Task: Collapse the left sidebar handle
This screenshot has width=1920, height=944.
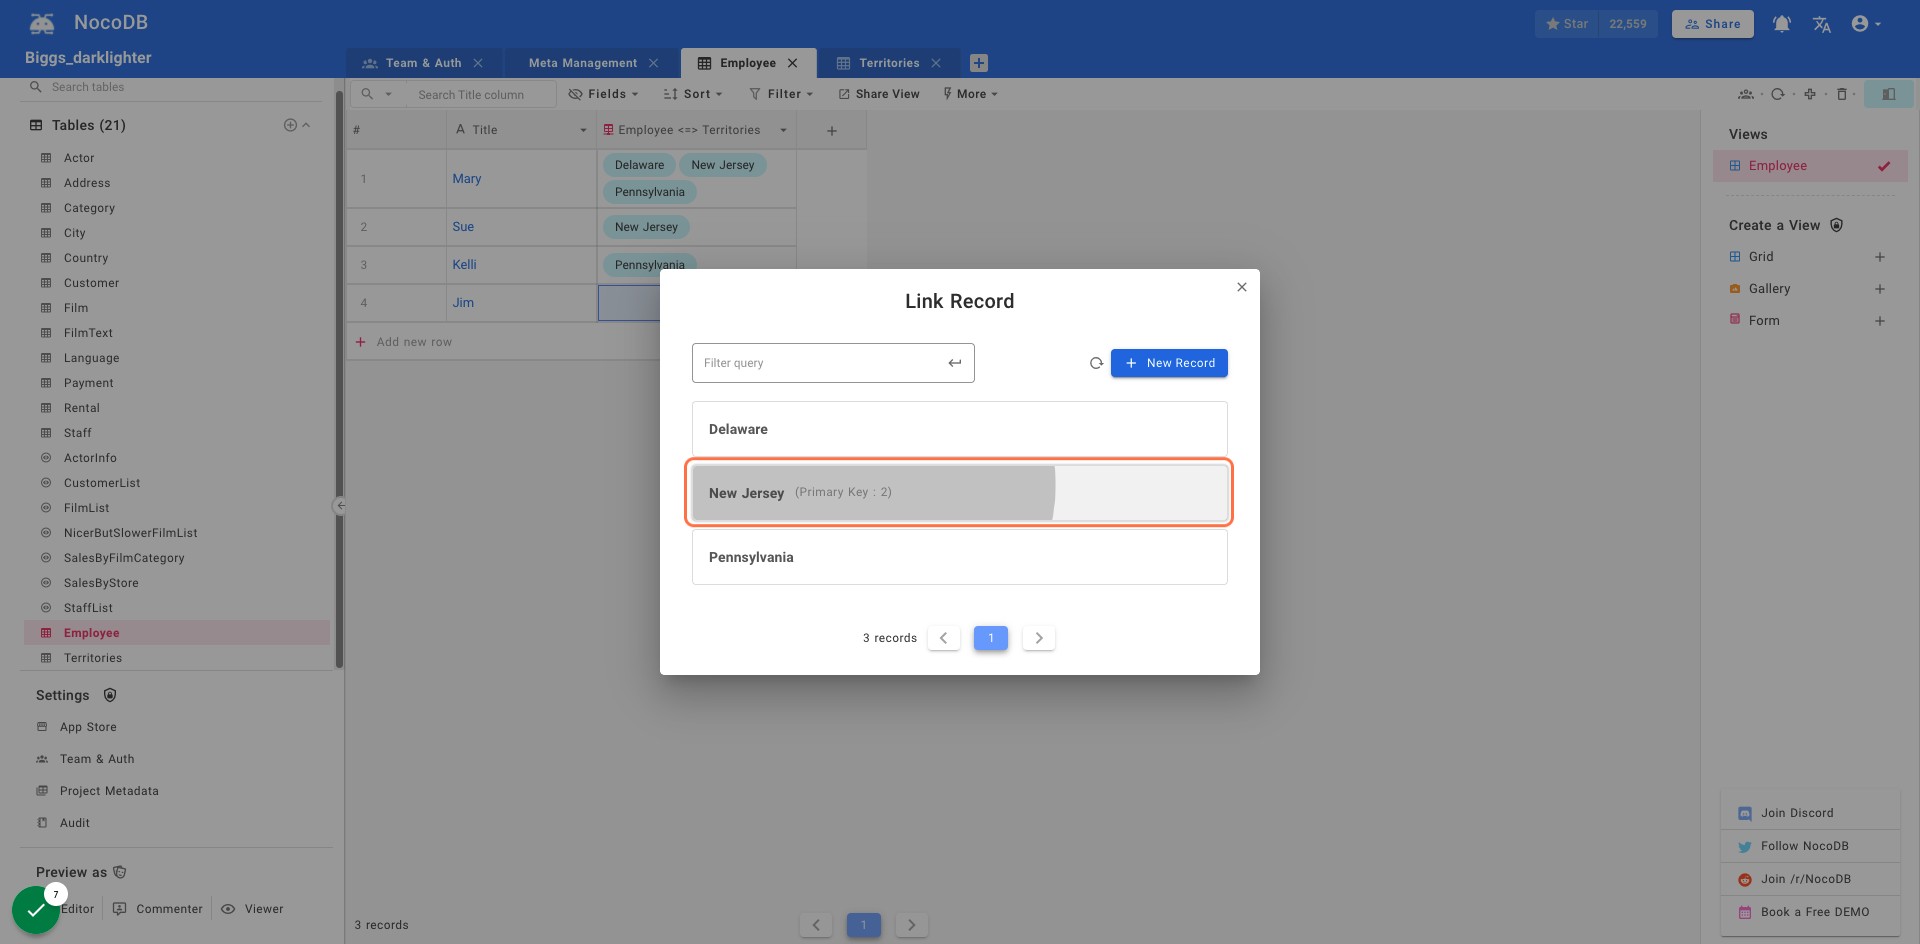Action: coord(340,506)
